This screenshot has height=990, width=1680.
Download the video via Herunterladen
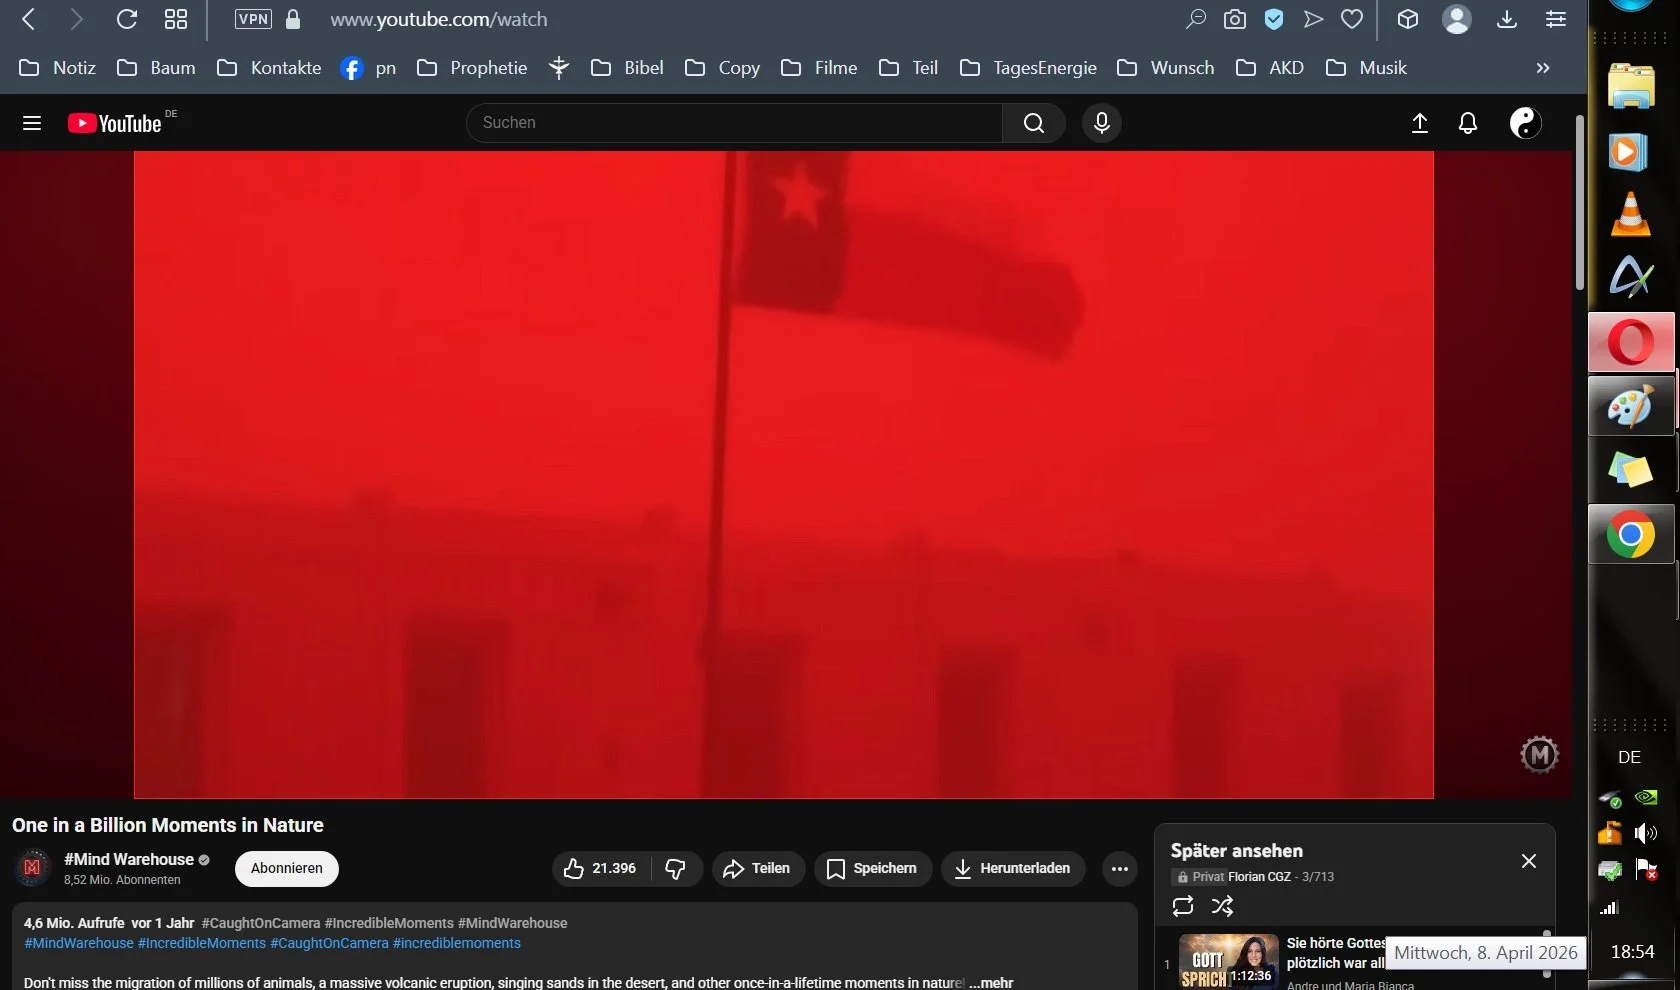pos(1012,868)
